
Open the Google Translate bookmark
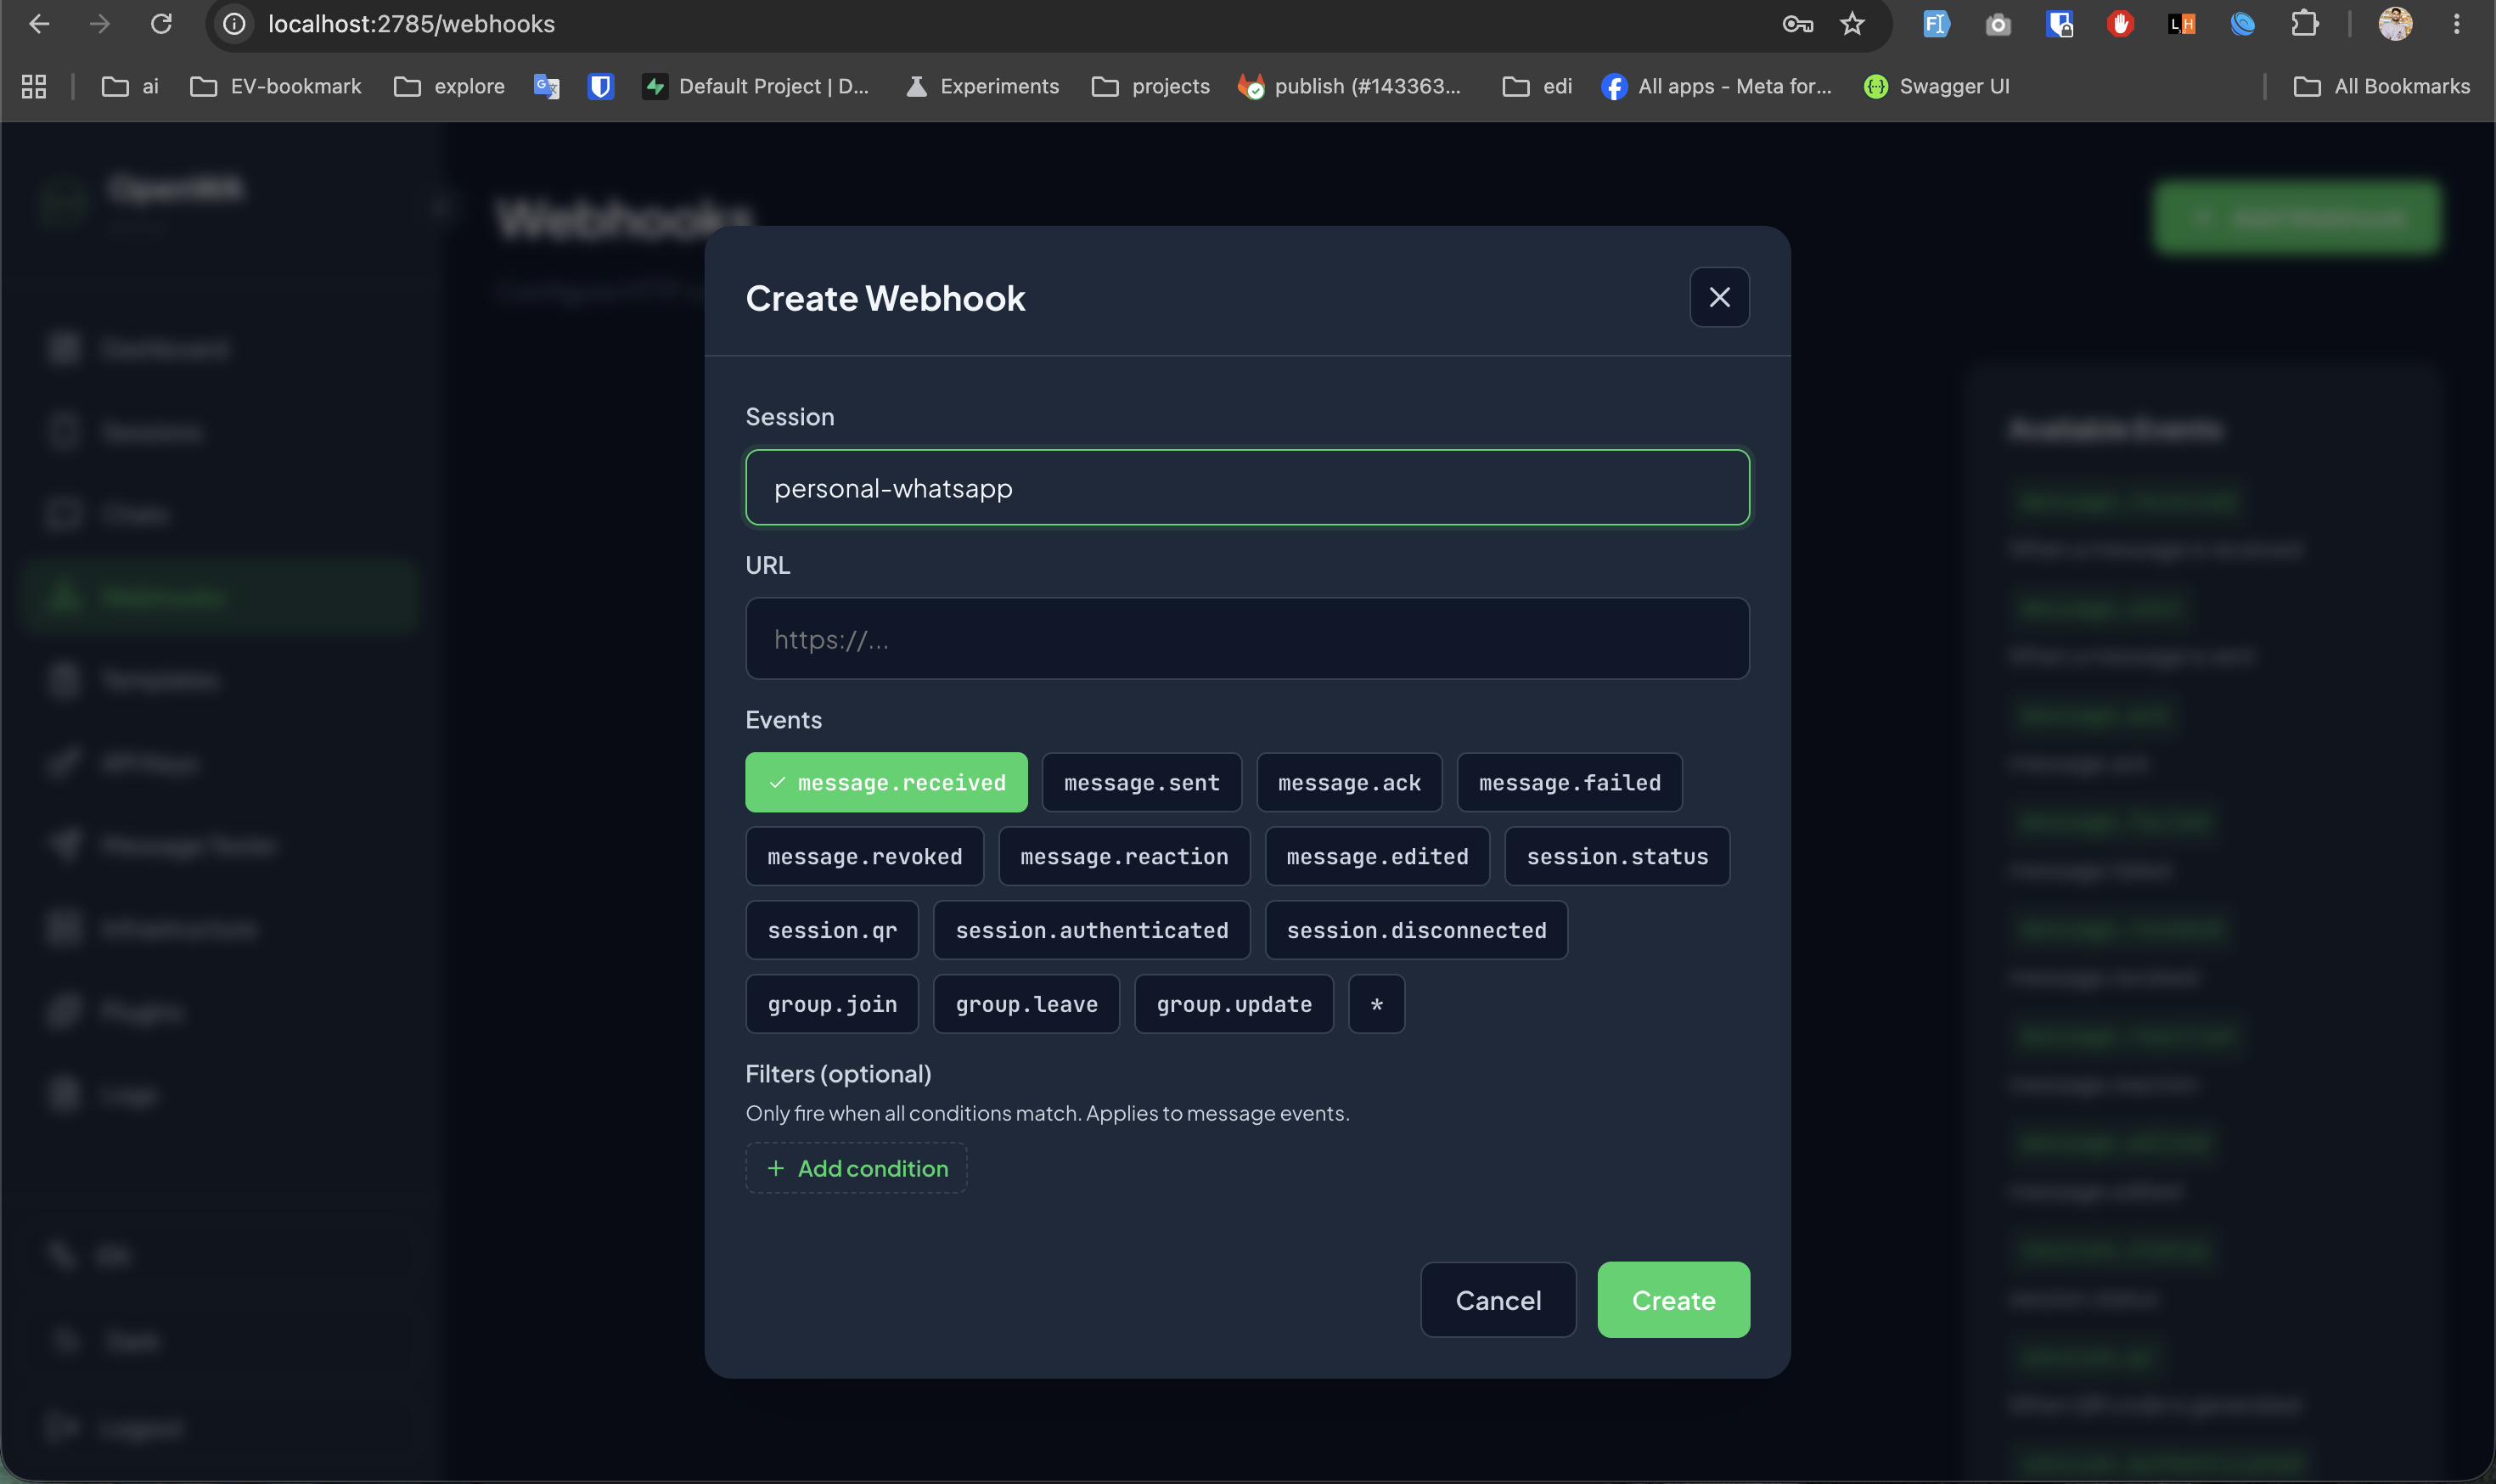(x=546, y=87)
